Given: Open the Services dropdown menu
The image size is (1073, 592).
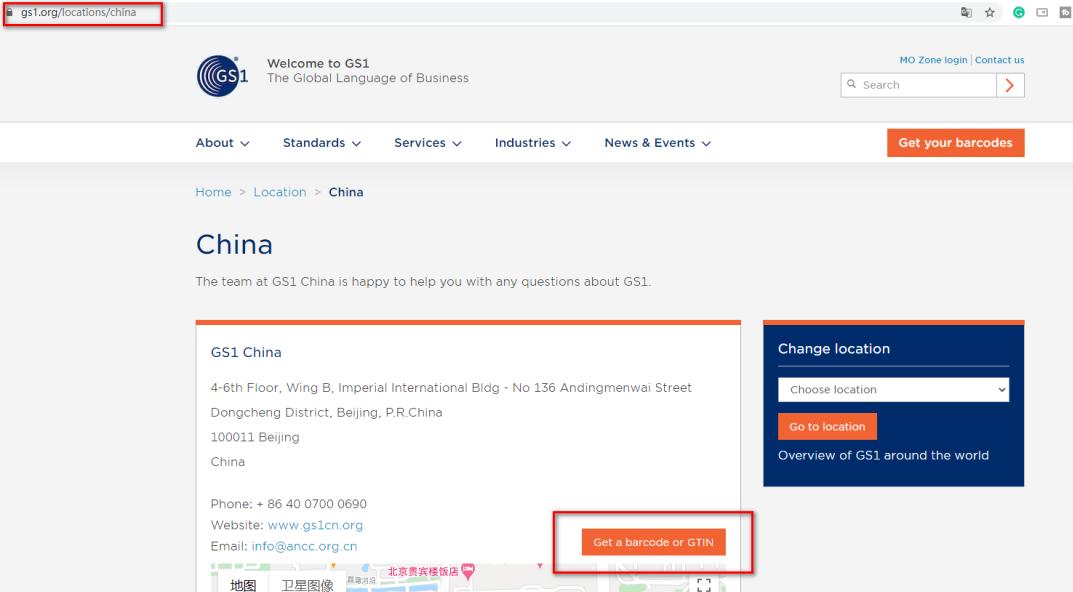Looking at the screenshot, I should [428, 142].
